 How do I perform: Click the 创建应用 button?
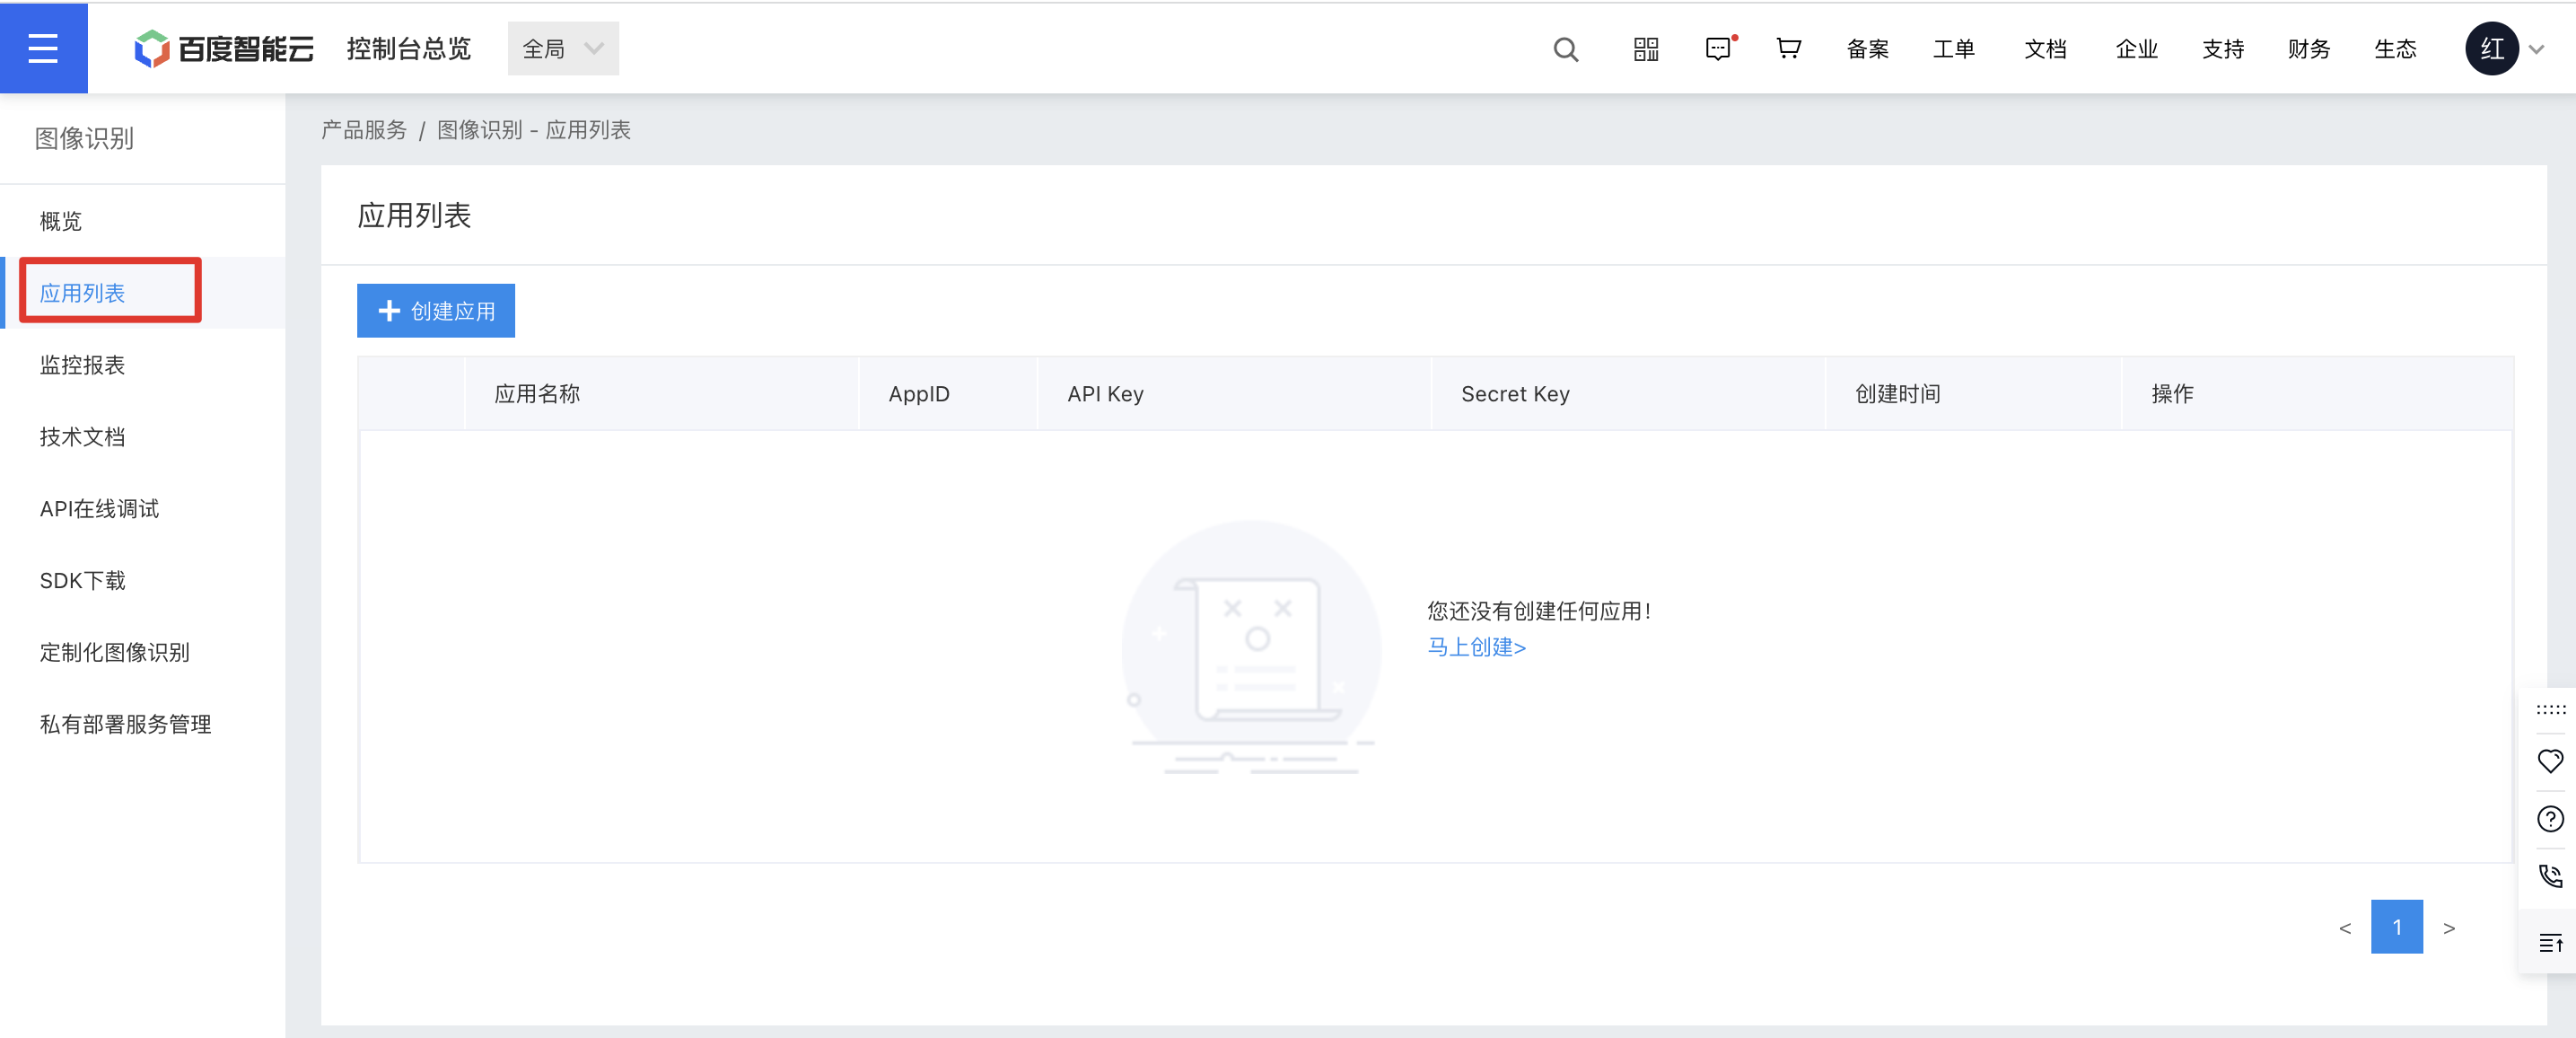(x=436, y=311)
